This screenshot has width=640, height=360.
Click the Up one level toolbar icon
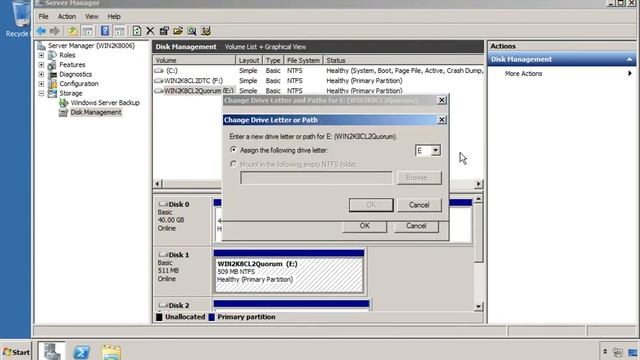click(x=73, y=31)
